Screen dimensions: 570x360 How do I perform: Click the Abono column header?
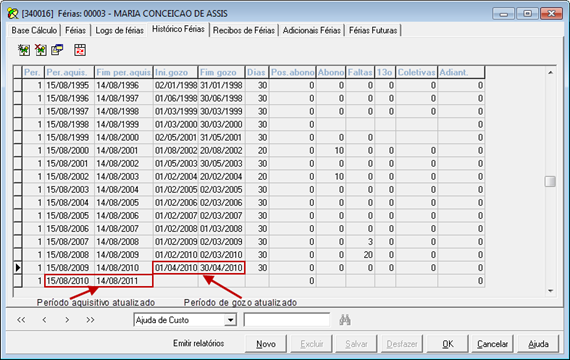click(x=331, y=72)
